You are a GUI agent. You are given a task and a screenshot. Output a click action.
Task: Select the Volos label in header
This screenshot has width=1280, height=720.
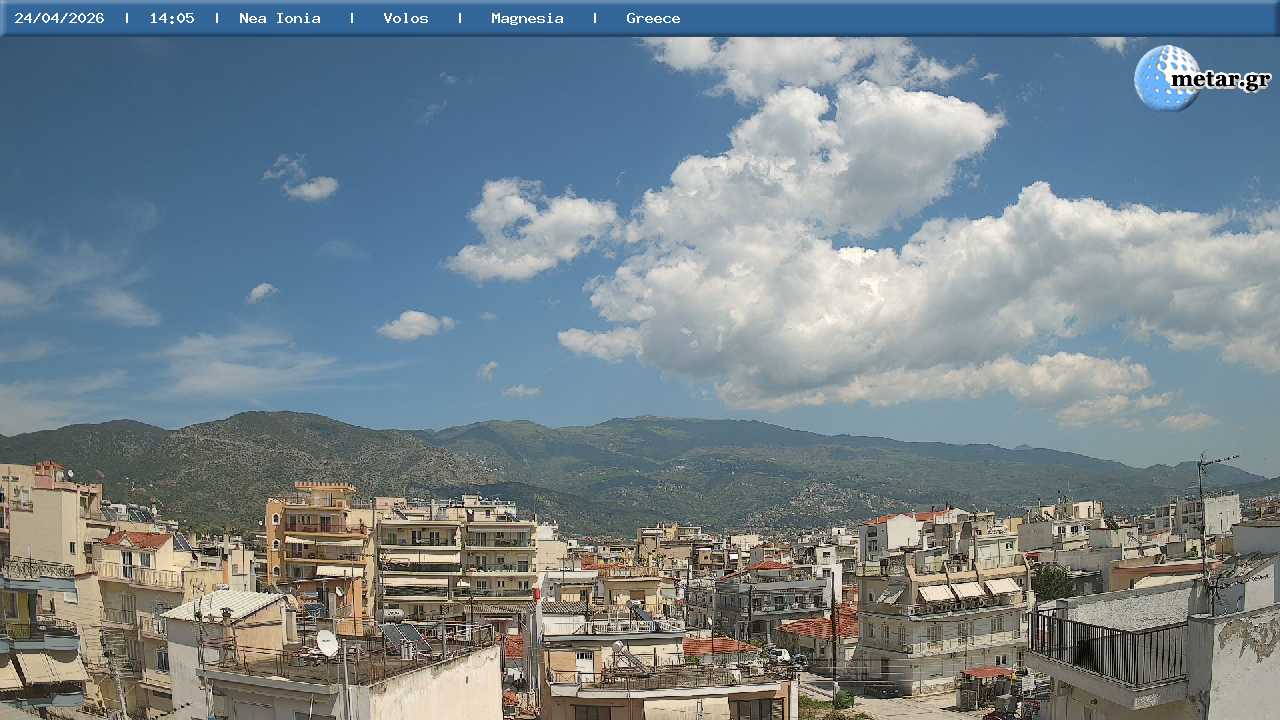406,18
